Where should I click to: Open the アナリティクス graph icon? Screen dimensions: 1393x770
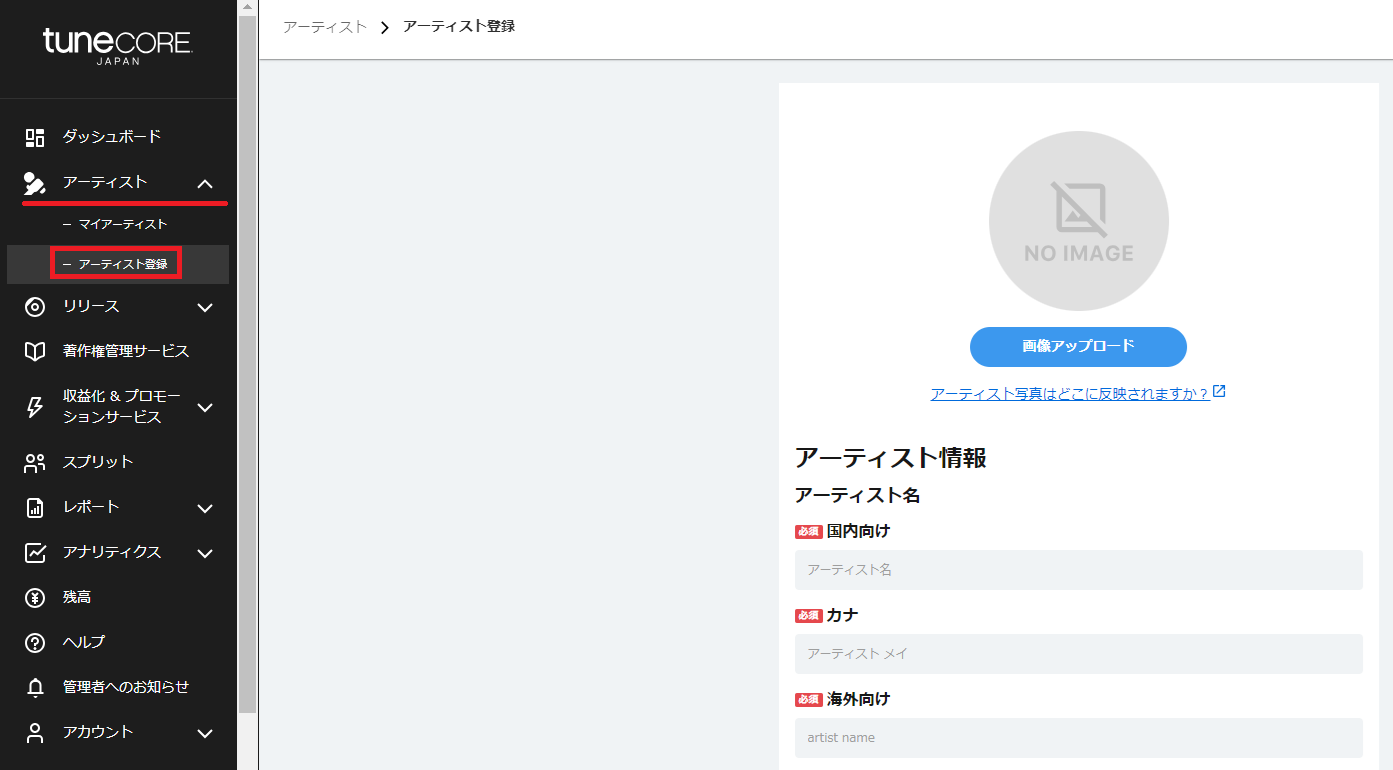(34, 552)
